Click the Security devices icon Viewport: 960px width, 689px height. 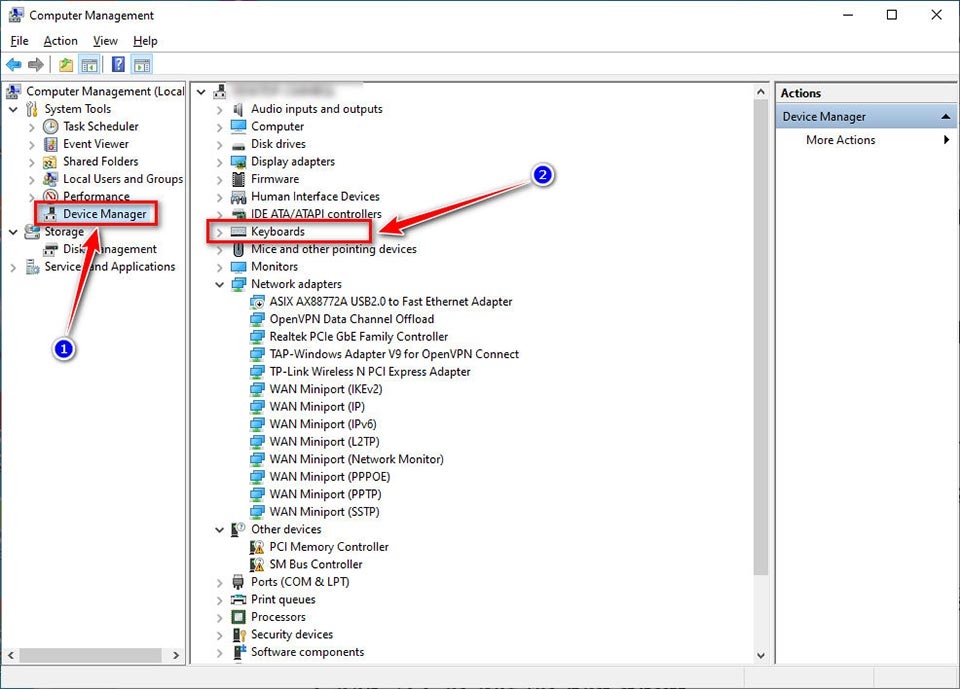point(238,635)
